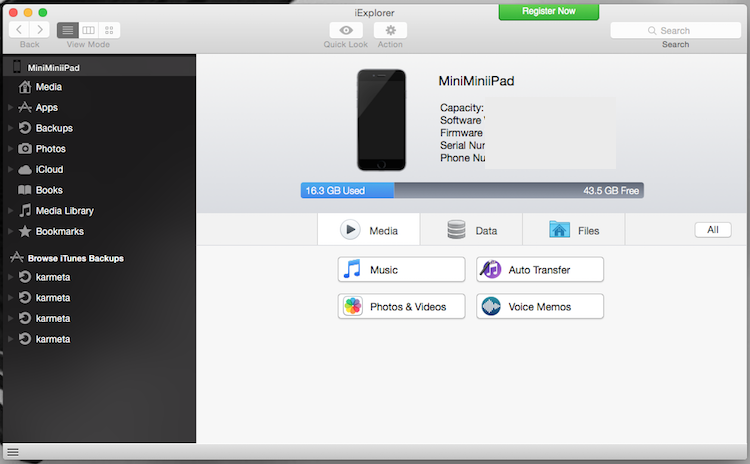Select the third karmeta backup row
This screenshot has width=750, height=464.
pyautogui.click(x=99, y=318)
